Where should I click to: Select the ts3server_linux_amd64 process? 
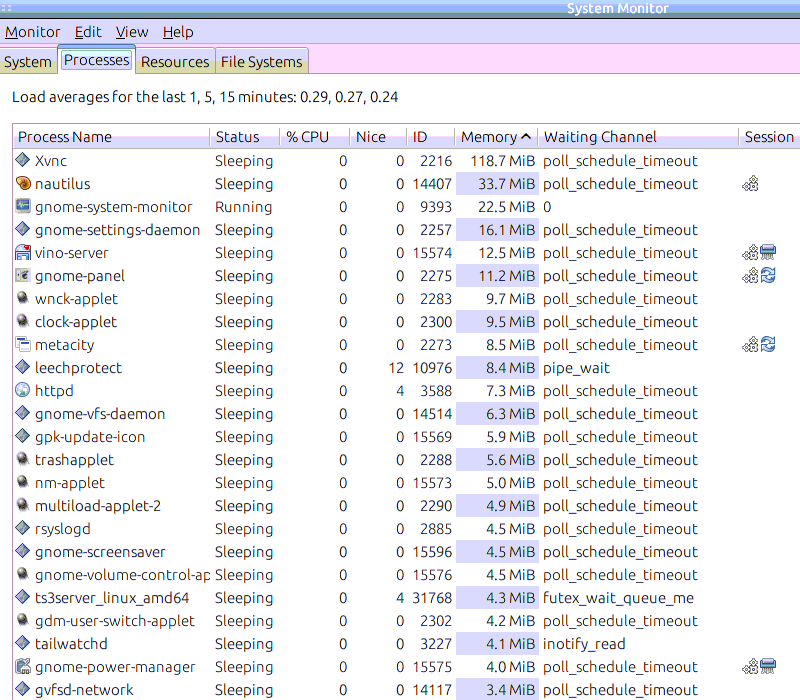point(112,598)
